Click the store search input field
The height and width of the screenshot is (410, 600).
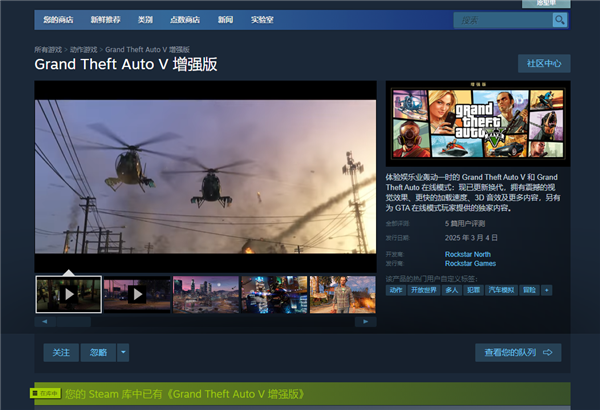(500, 20)
